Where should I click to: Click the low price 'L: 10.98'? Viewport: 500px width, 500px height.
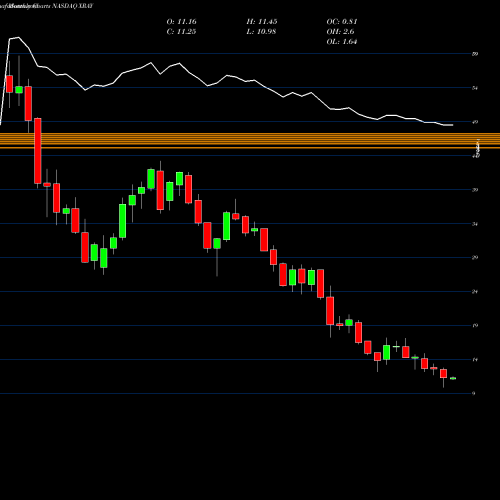(x=261, y=32)
